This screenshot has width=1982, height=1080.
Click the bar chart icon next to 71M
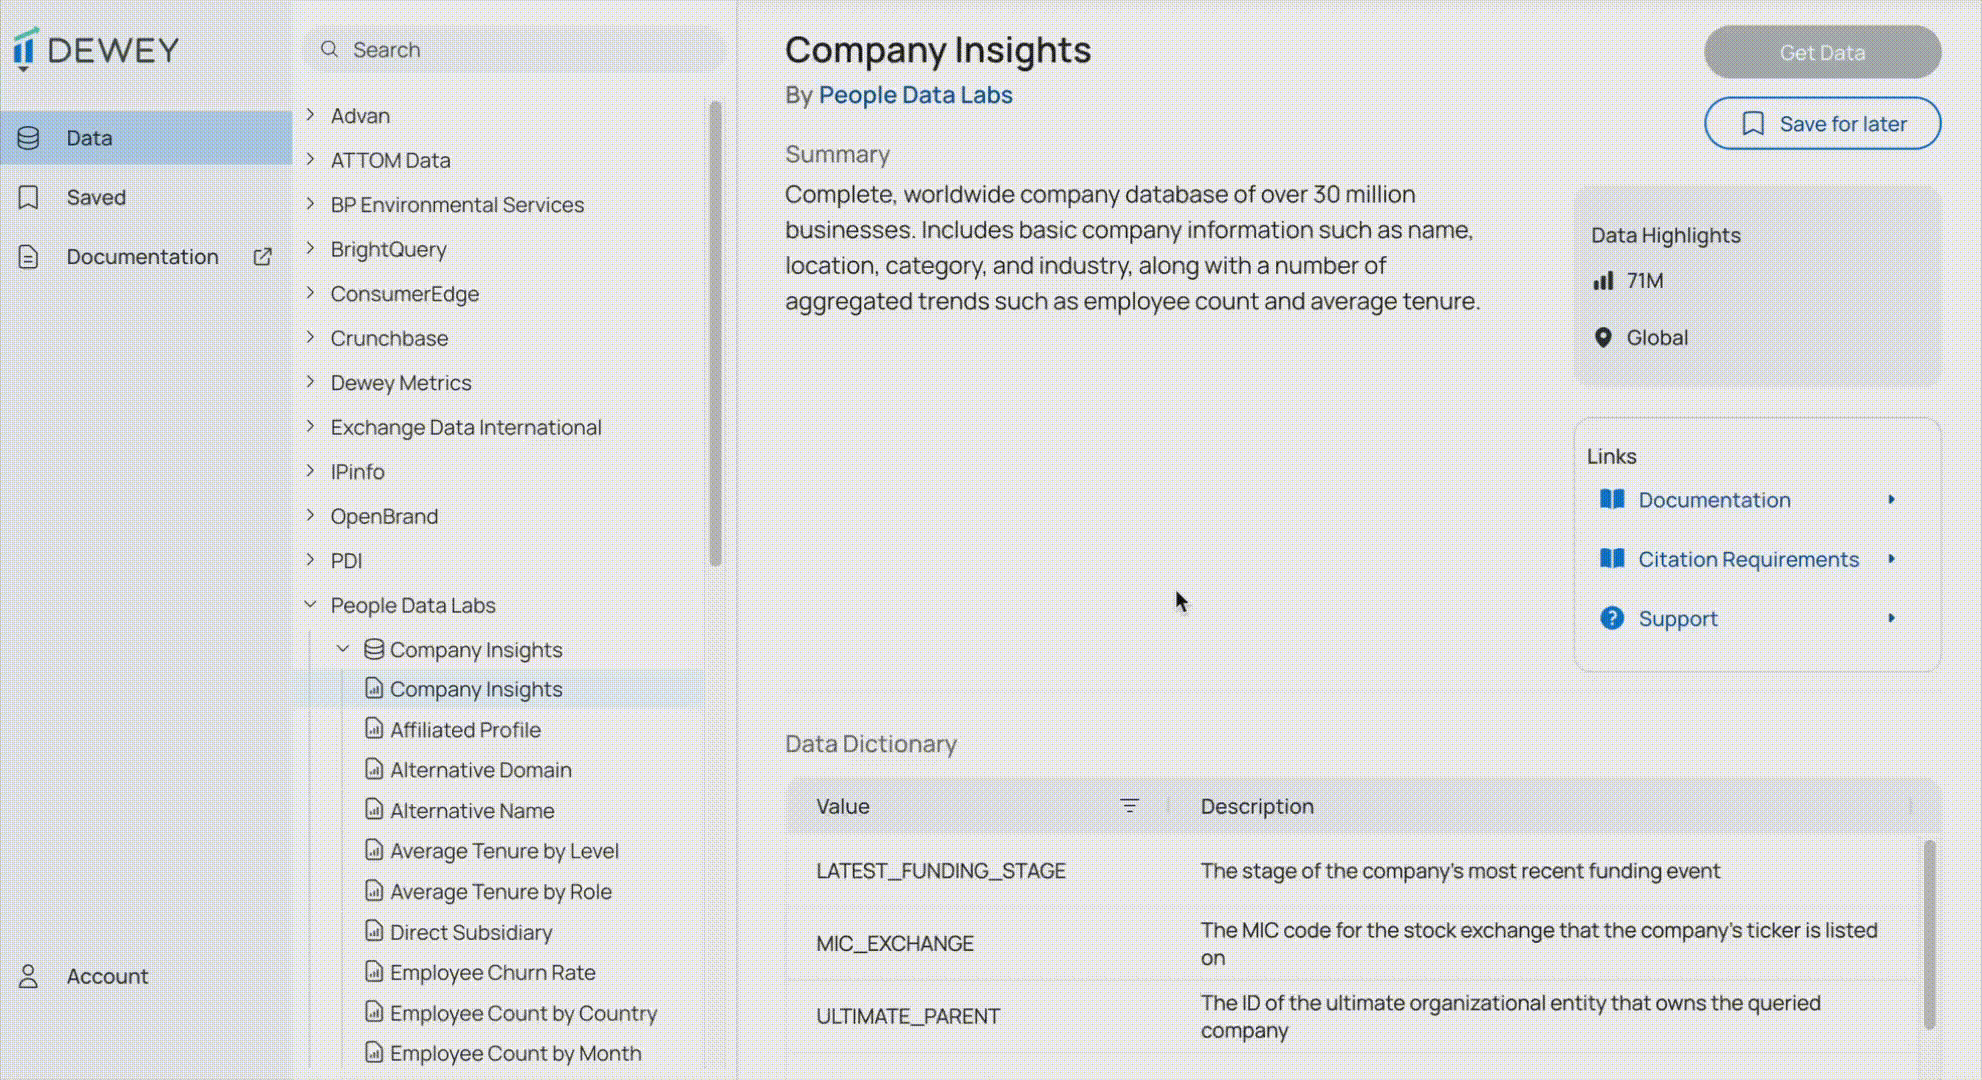coord(1603,281)
